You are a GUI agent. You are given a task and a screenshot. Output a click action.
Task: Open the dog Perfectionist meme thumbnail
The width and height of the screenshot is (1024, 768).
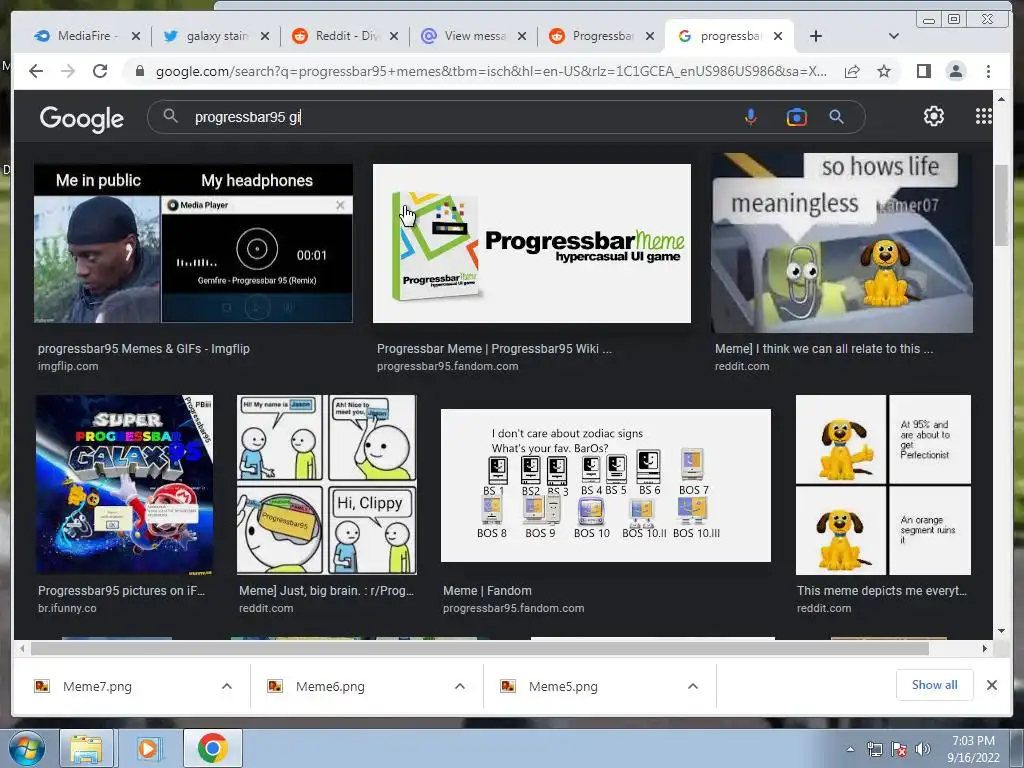(x=884, y=485)
